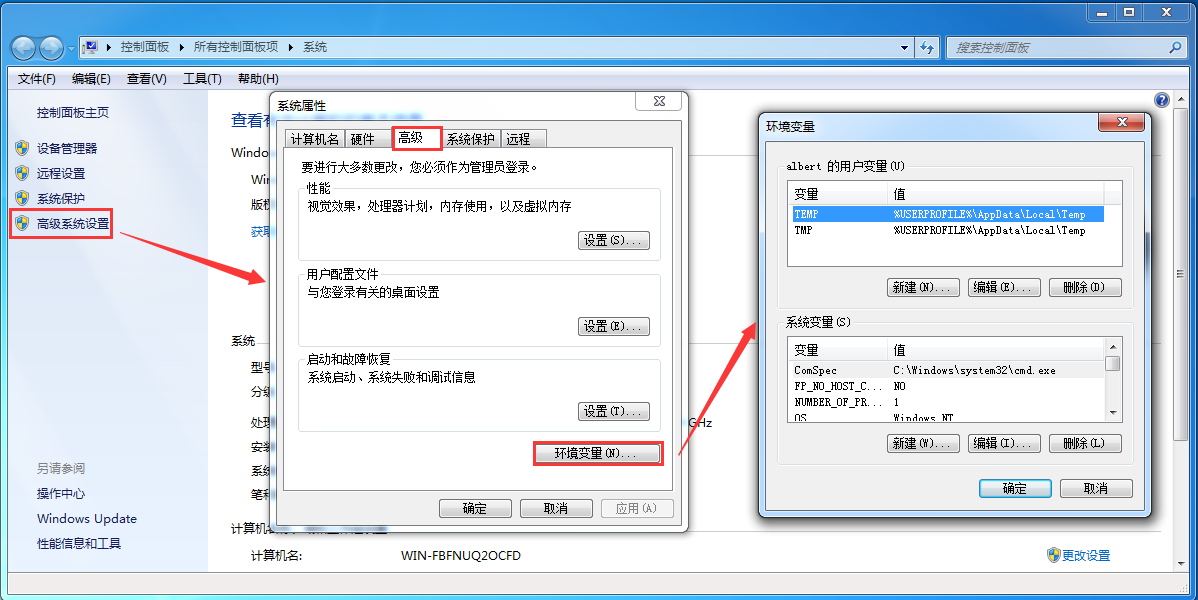
Task: Switch to the 硬件 tab
Action: coord(362,139)
